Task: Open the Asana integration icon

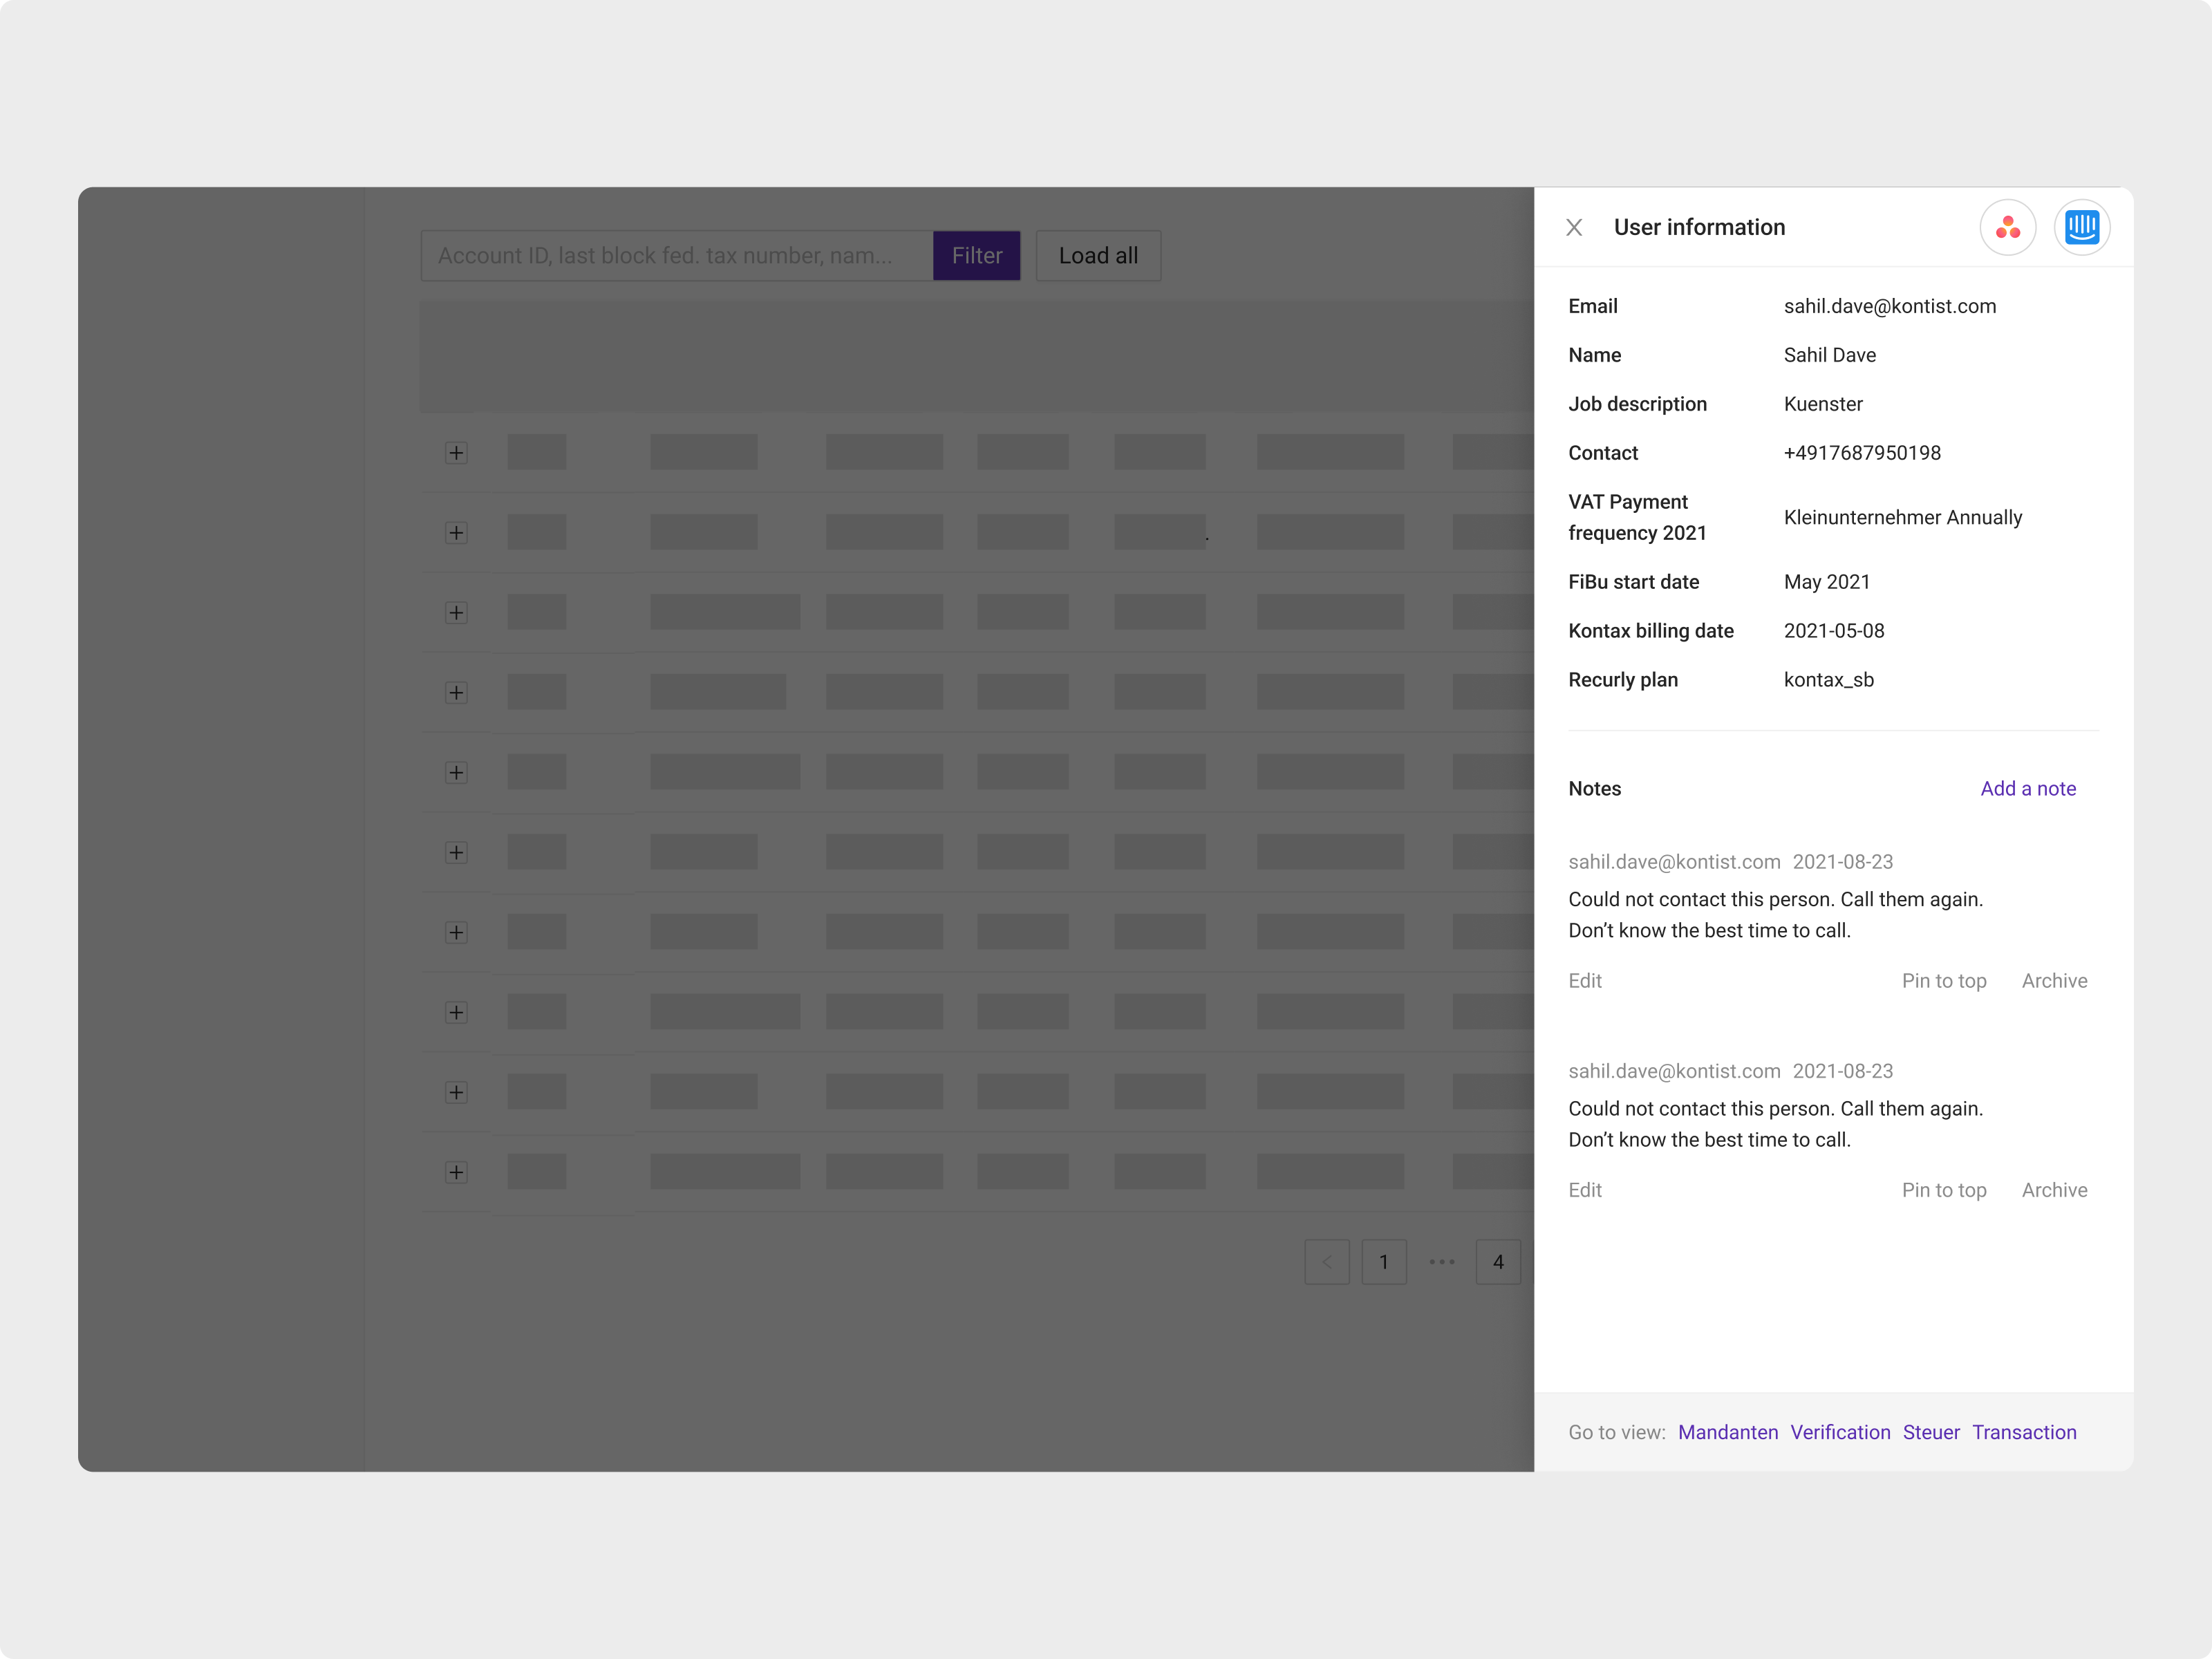Action: [2008, 227]
